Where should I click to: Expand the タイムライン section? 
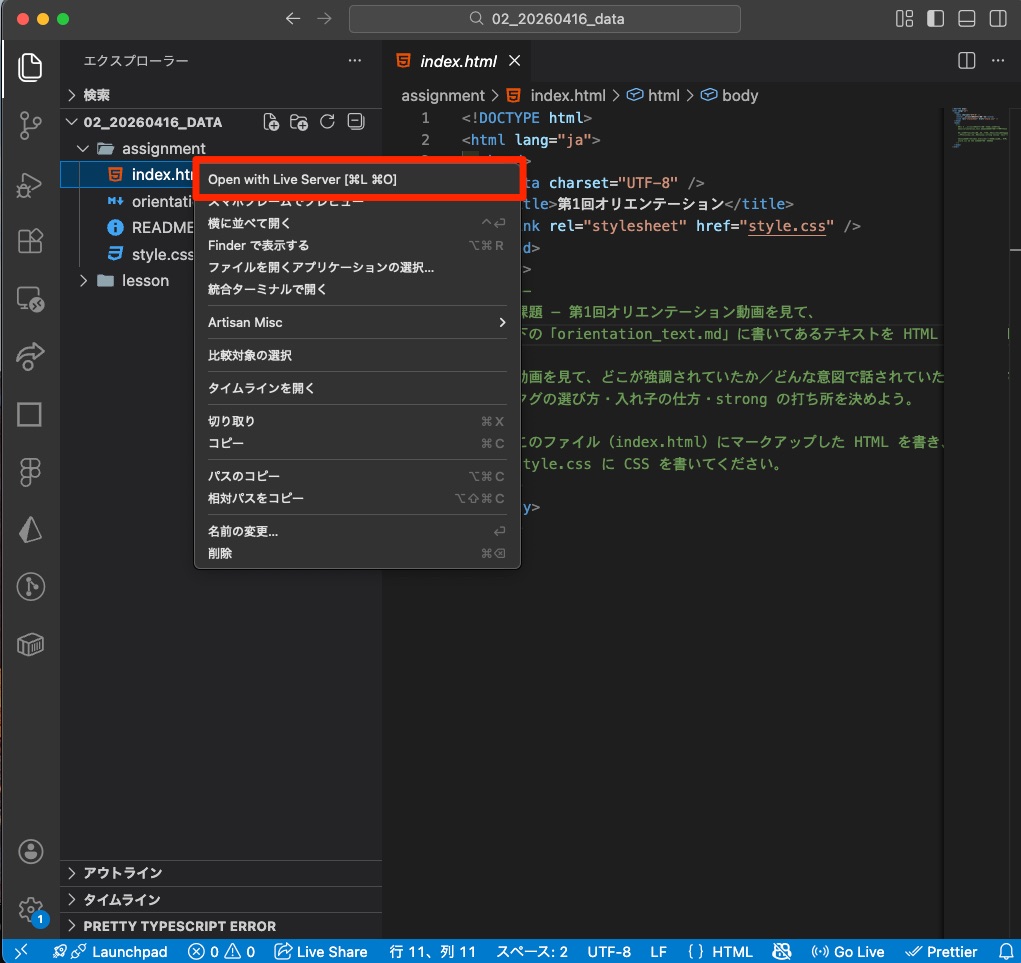[x=221, y=899]
